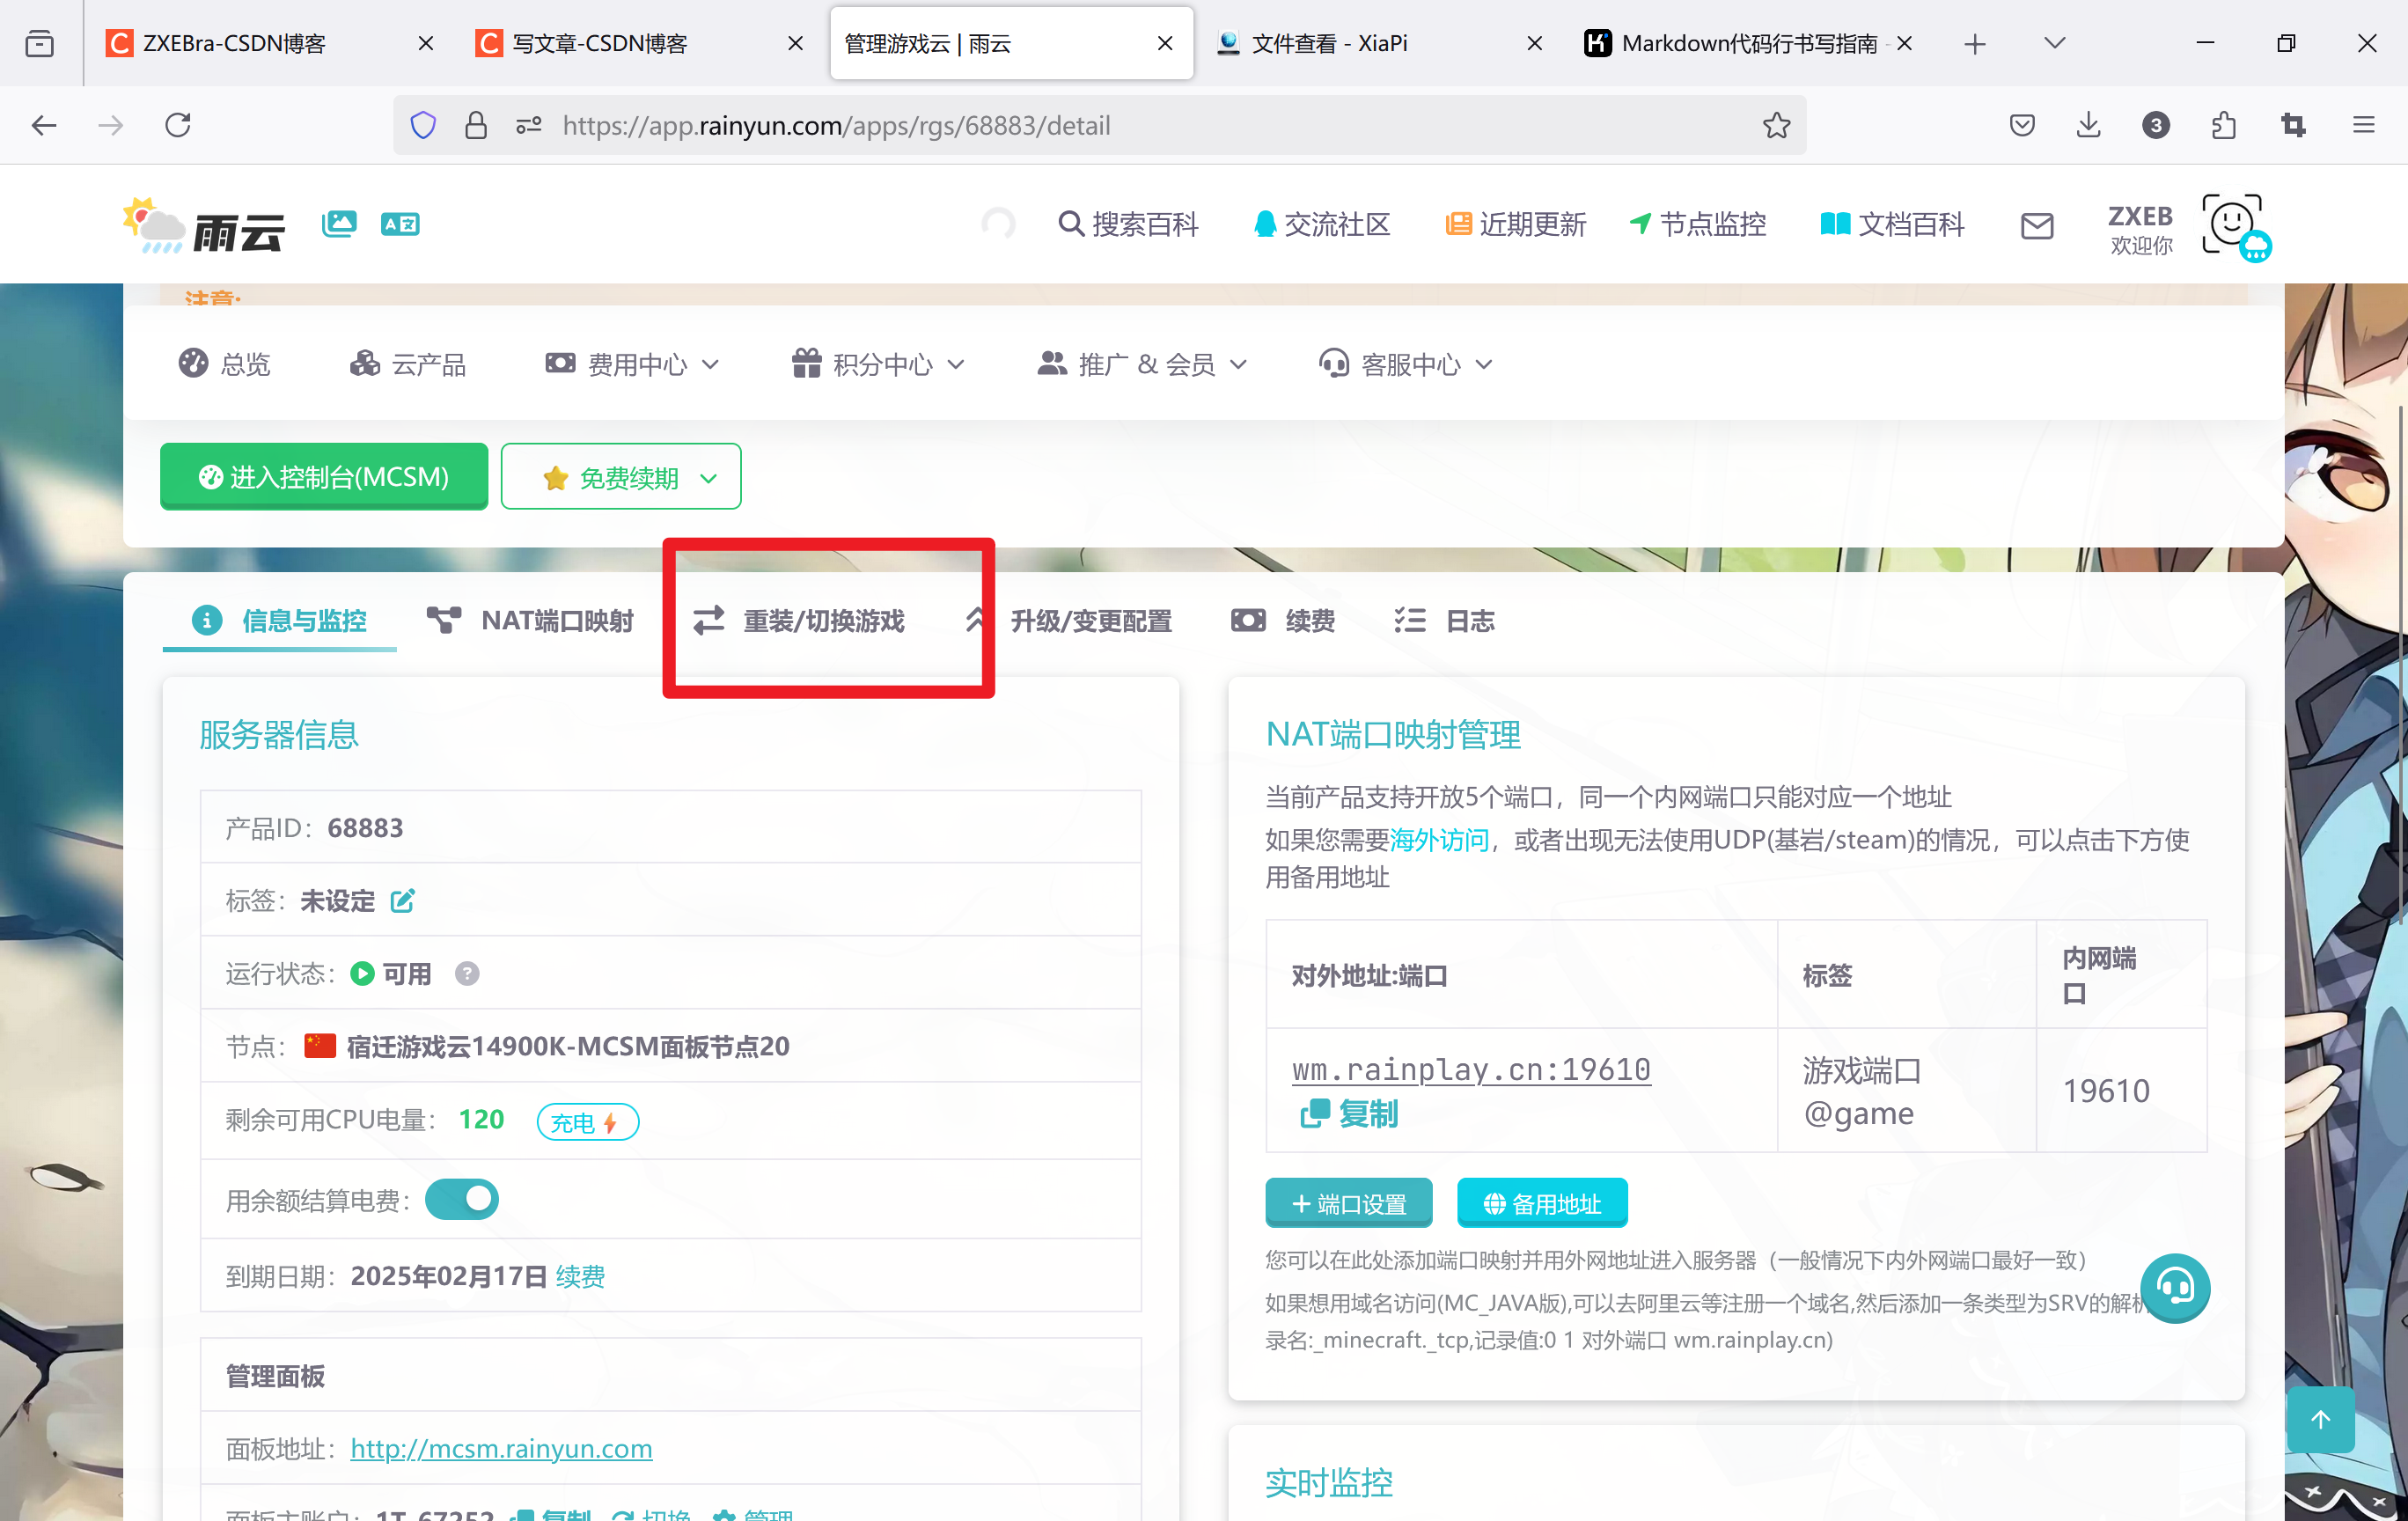Open the 海外访问 link

[1440, 839]
